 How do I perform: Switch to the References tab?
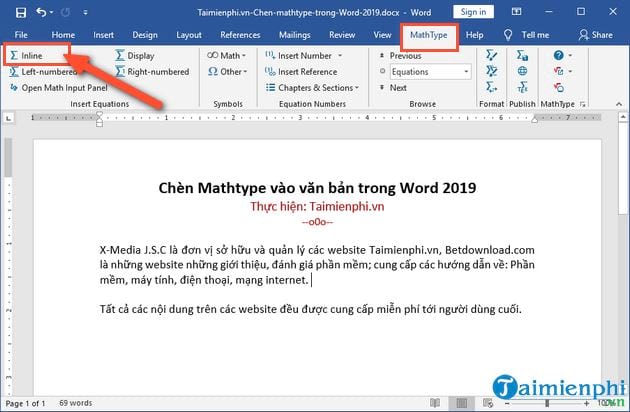coord(239,34)
